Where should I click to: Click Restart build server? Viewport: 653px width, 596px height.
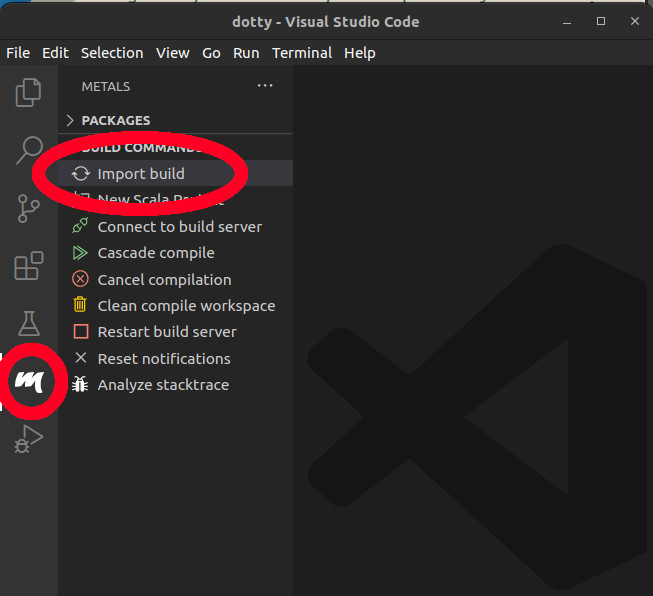[x=167, y=332]
